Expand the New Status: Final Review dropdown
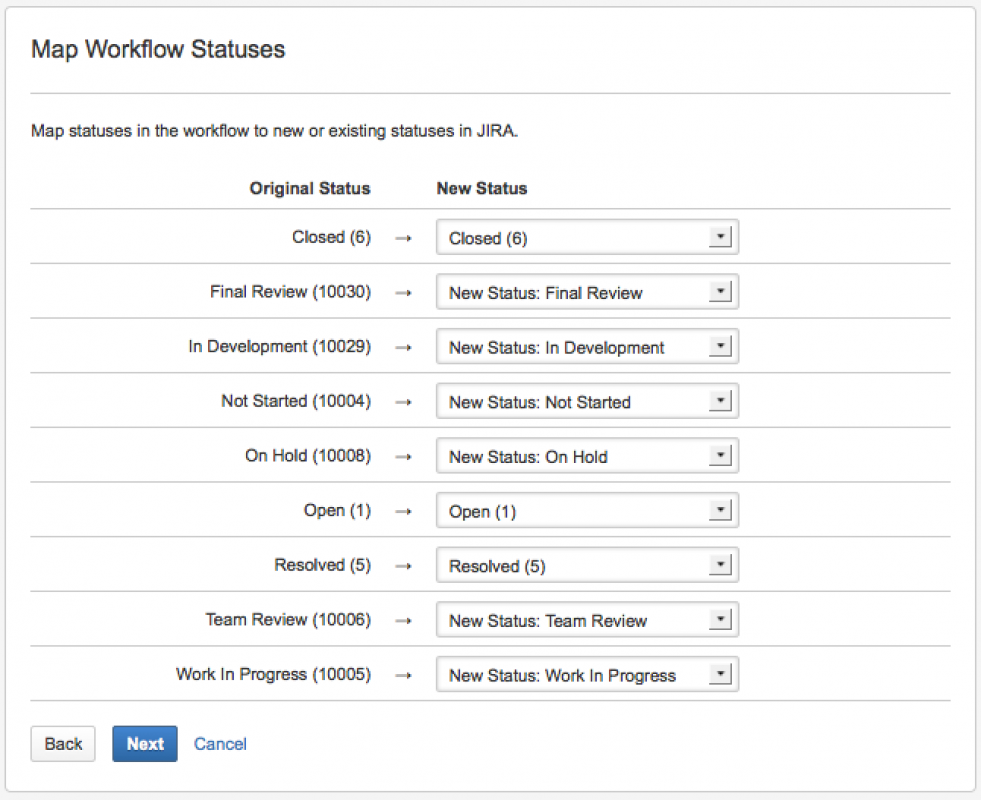This screenshot has width=981, height=800. pos(587,293)
